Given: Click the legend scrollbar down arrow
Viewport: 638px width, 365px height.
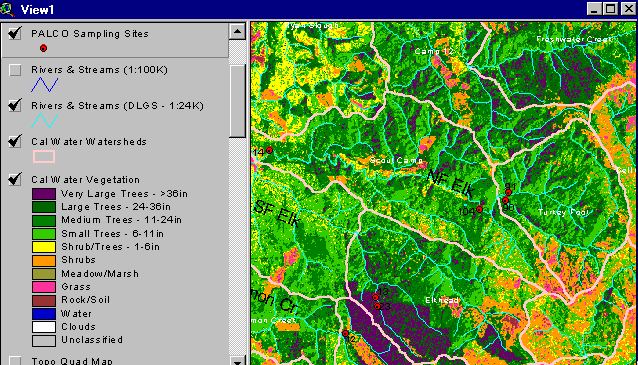Looking at the screenshot, I should (237, 360).
